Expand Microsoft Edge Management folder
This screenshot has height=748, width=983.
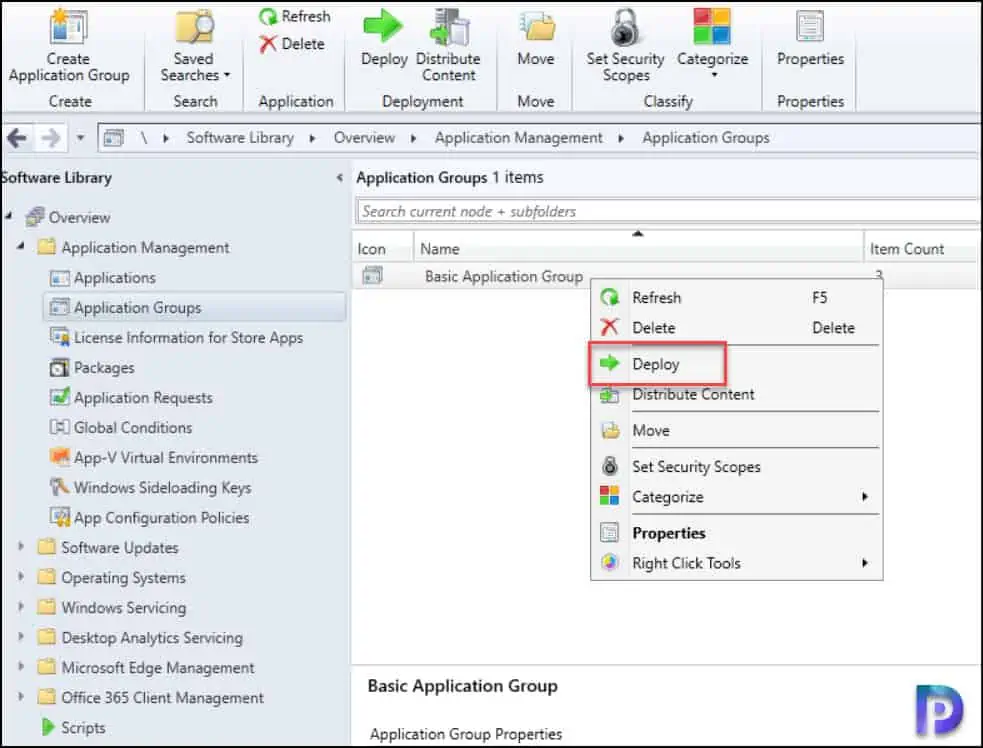coord(21,666)
